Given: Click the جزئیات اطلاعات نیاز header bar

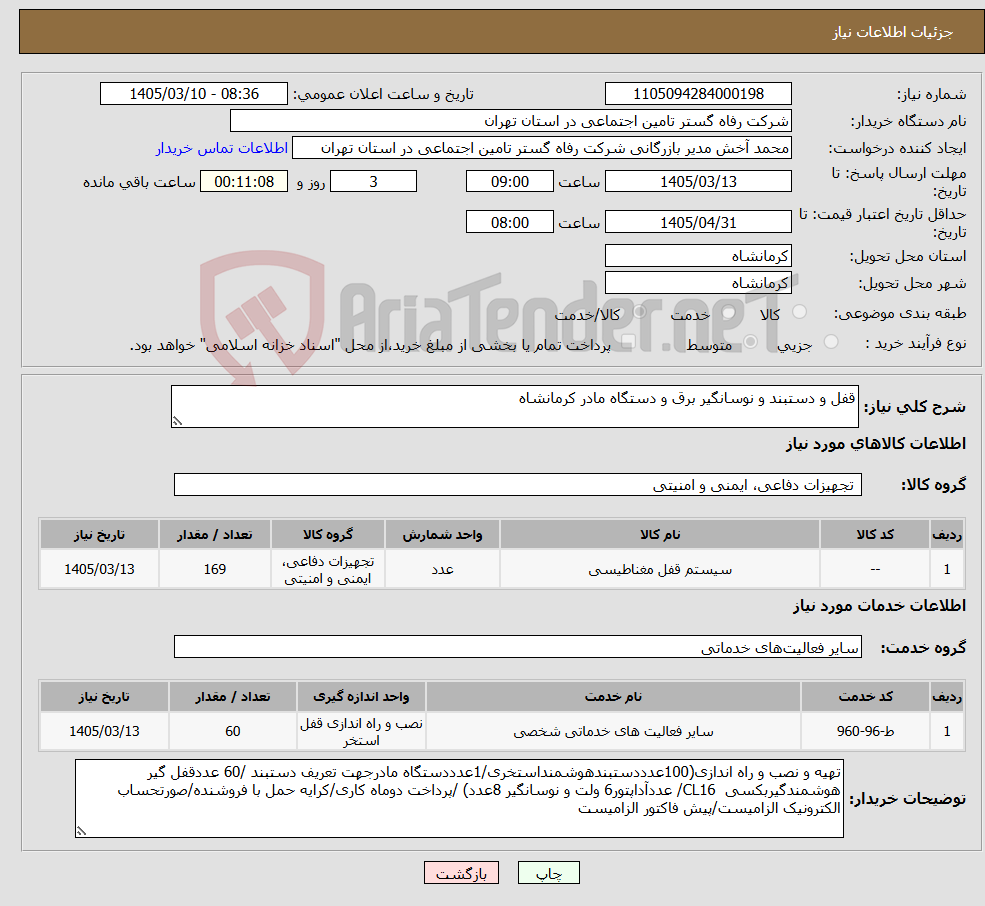Looking at the screenshot, I should [x=501, y=31].
